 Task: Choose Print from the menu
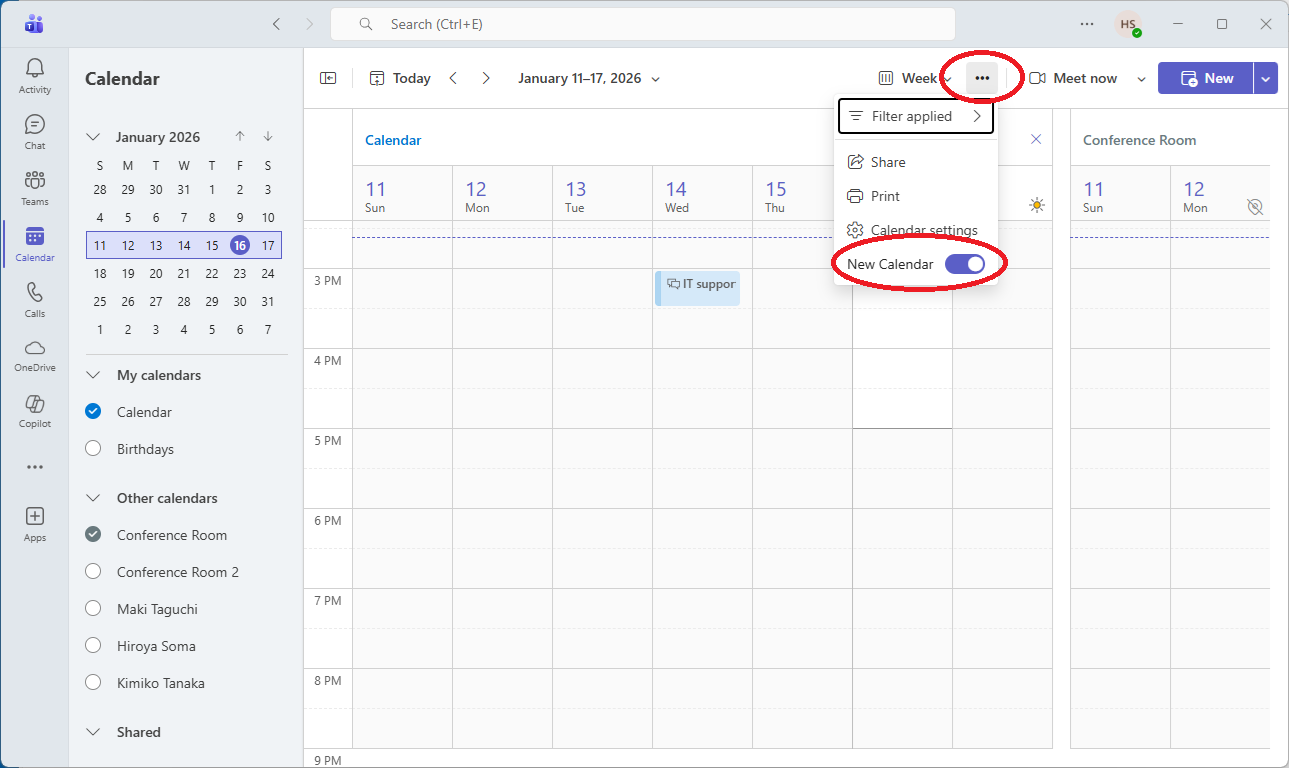click(885, 196)
